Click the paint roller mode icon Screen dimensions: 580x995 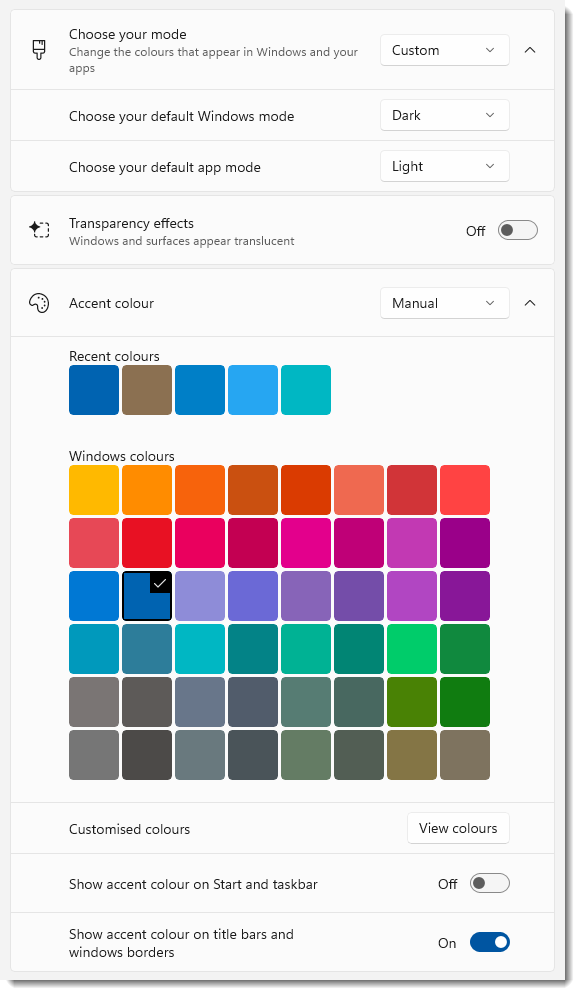coord(39,50)
